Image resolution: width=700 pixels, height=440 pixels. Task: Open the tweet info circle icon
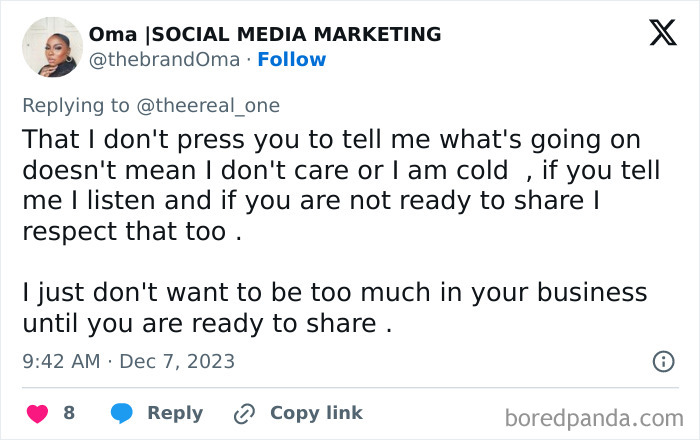(663, 361)
